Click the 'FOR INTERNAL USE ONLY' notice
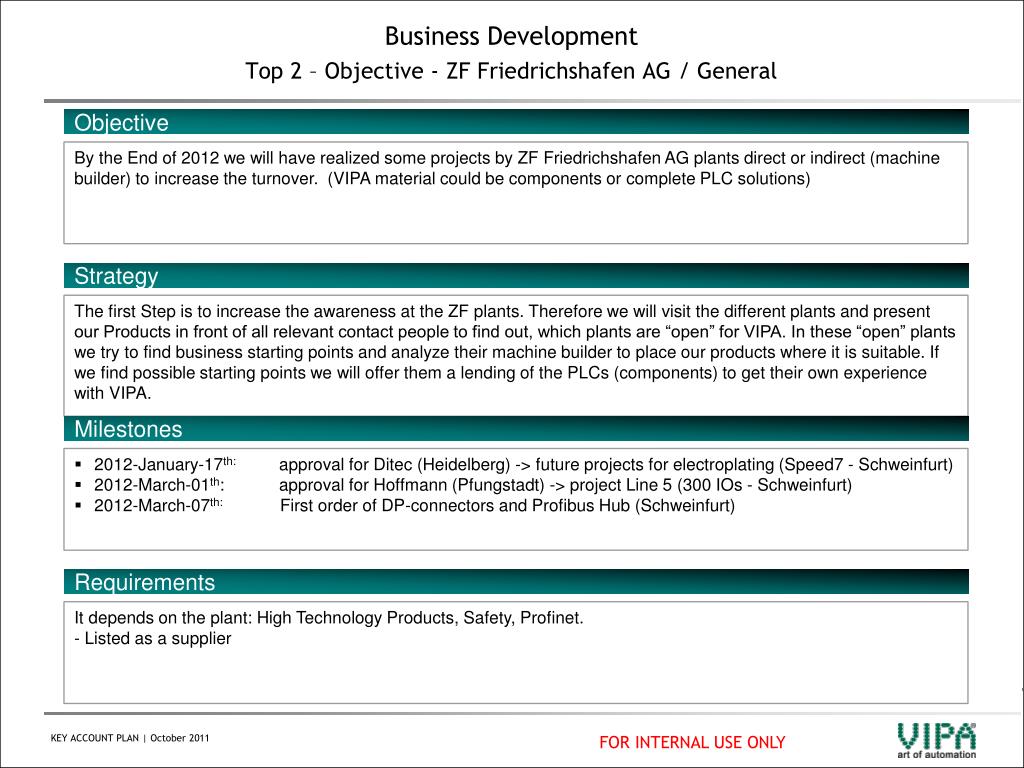Viewport: 1024px width, 768px height. tap(692, 743)
